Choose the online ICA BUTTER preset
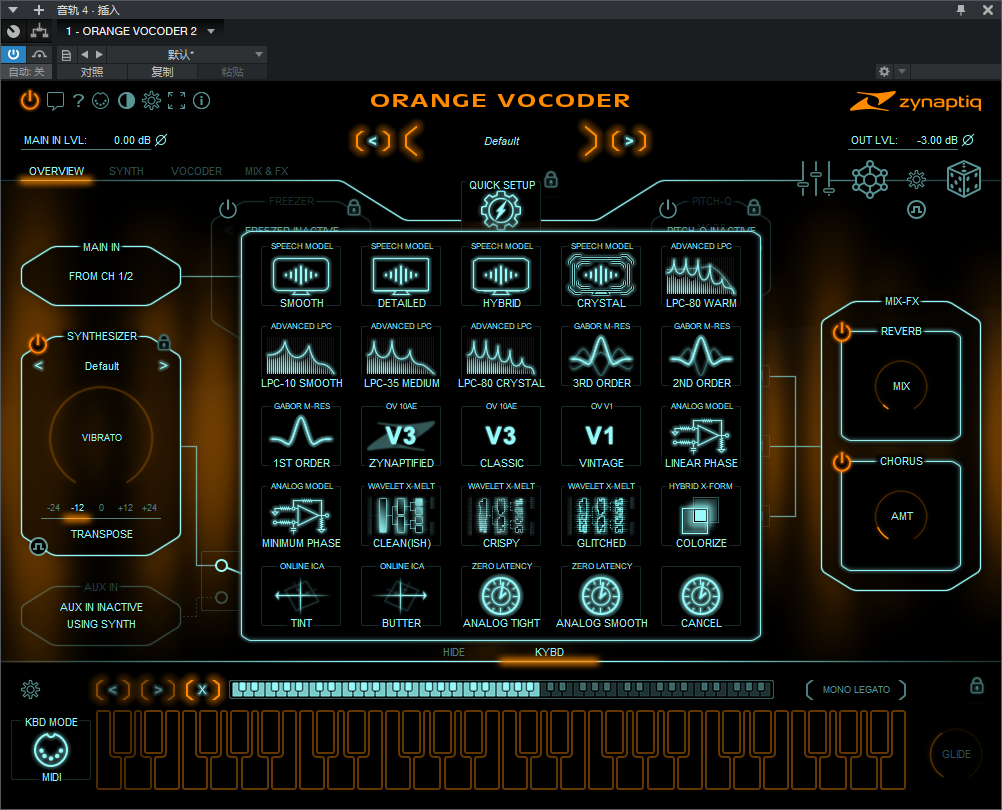The image size is (1002, 810). pyautogui.click(x=401, y=596)
